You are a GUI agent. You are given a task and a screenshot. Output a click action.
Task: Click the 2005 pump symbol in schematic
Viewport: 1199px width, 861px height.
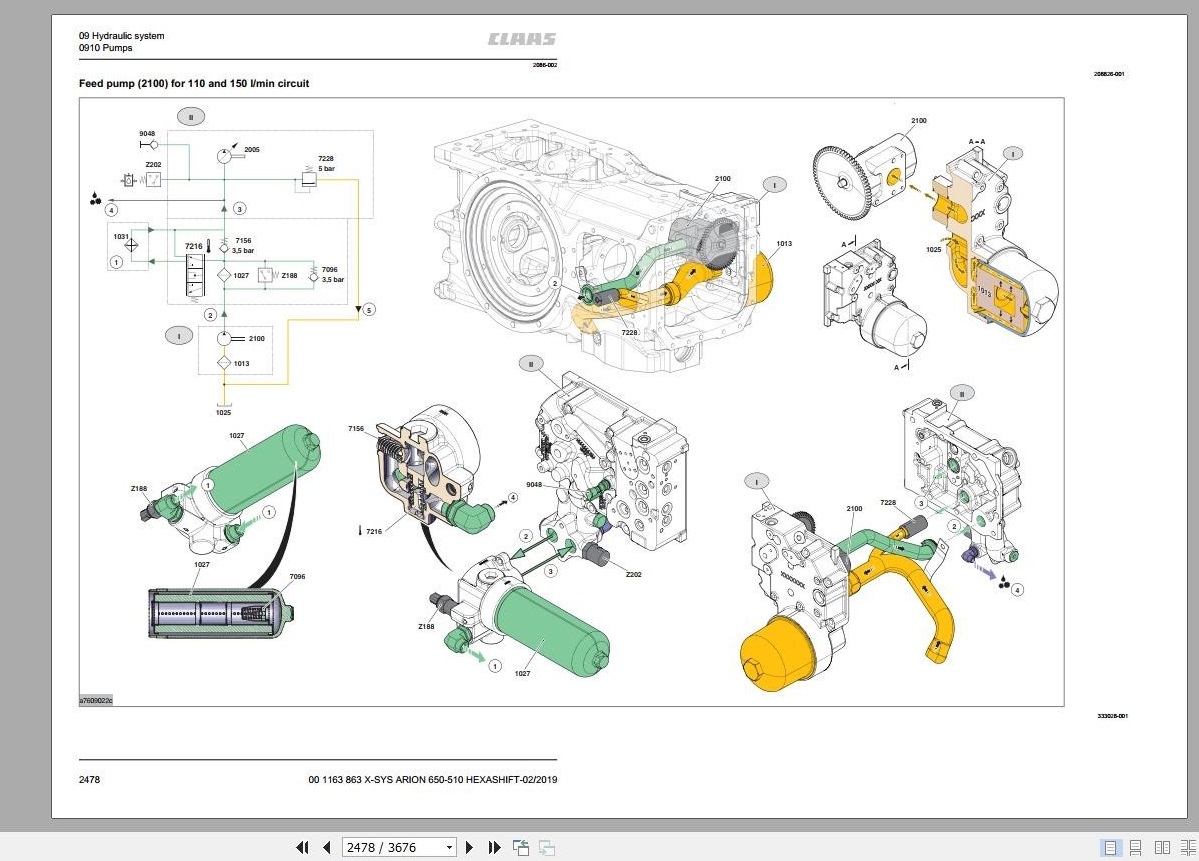[224, 156]
